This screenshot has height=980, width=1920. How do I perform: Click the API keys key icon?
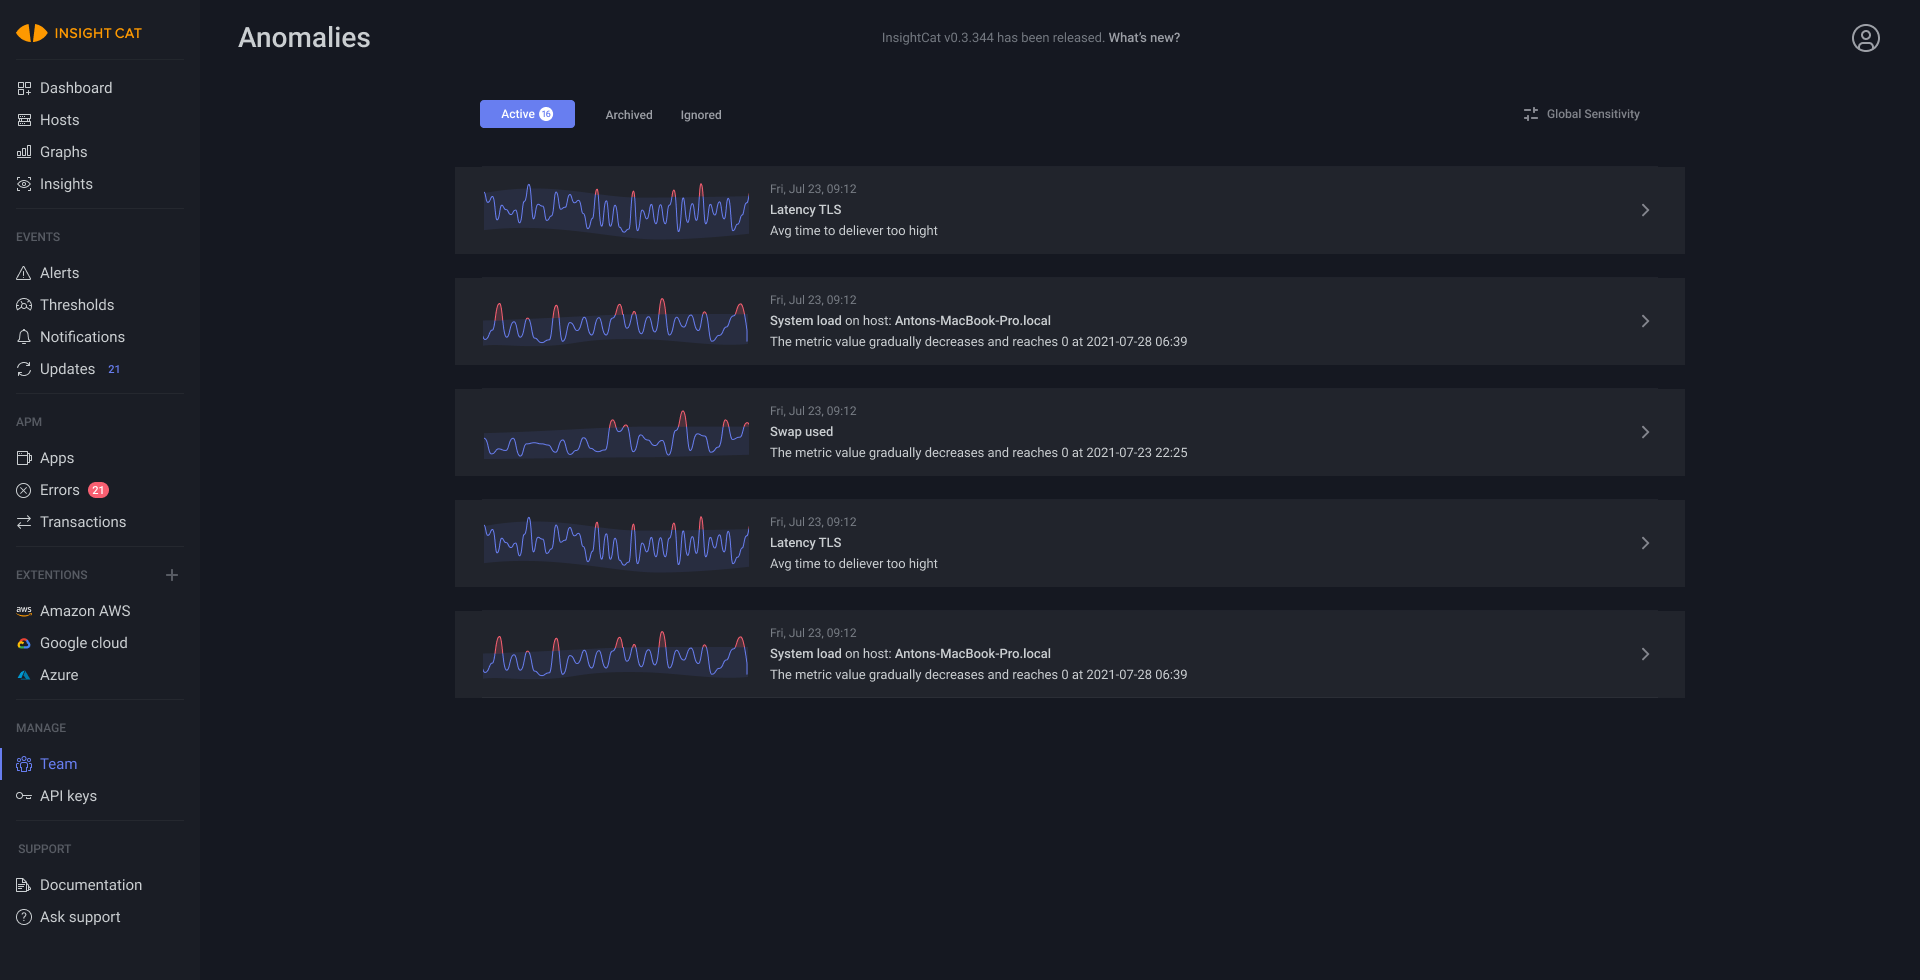24,796
